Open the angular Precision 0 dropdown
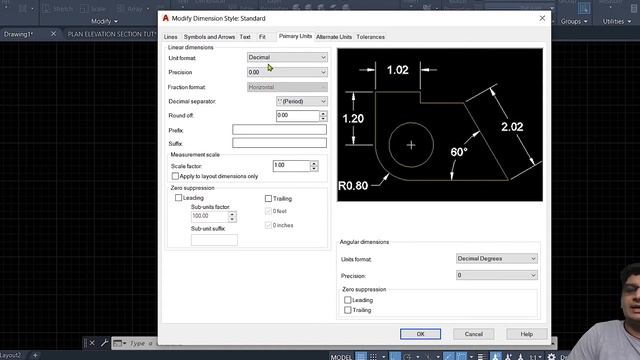 click(496, 275)
